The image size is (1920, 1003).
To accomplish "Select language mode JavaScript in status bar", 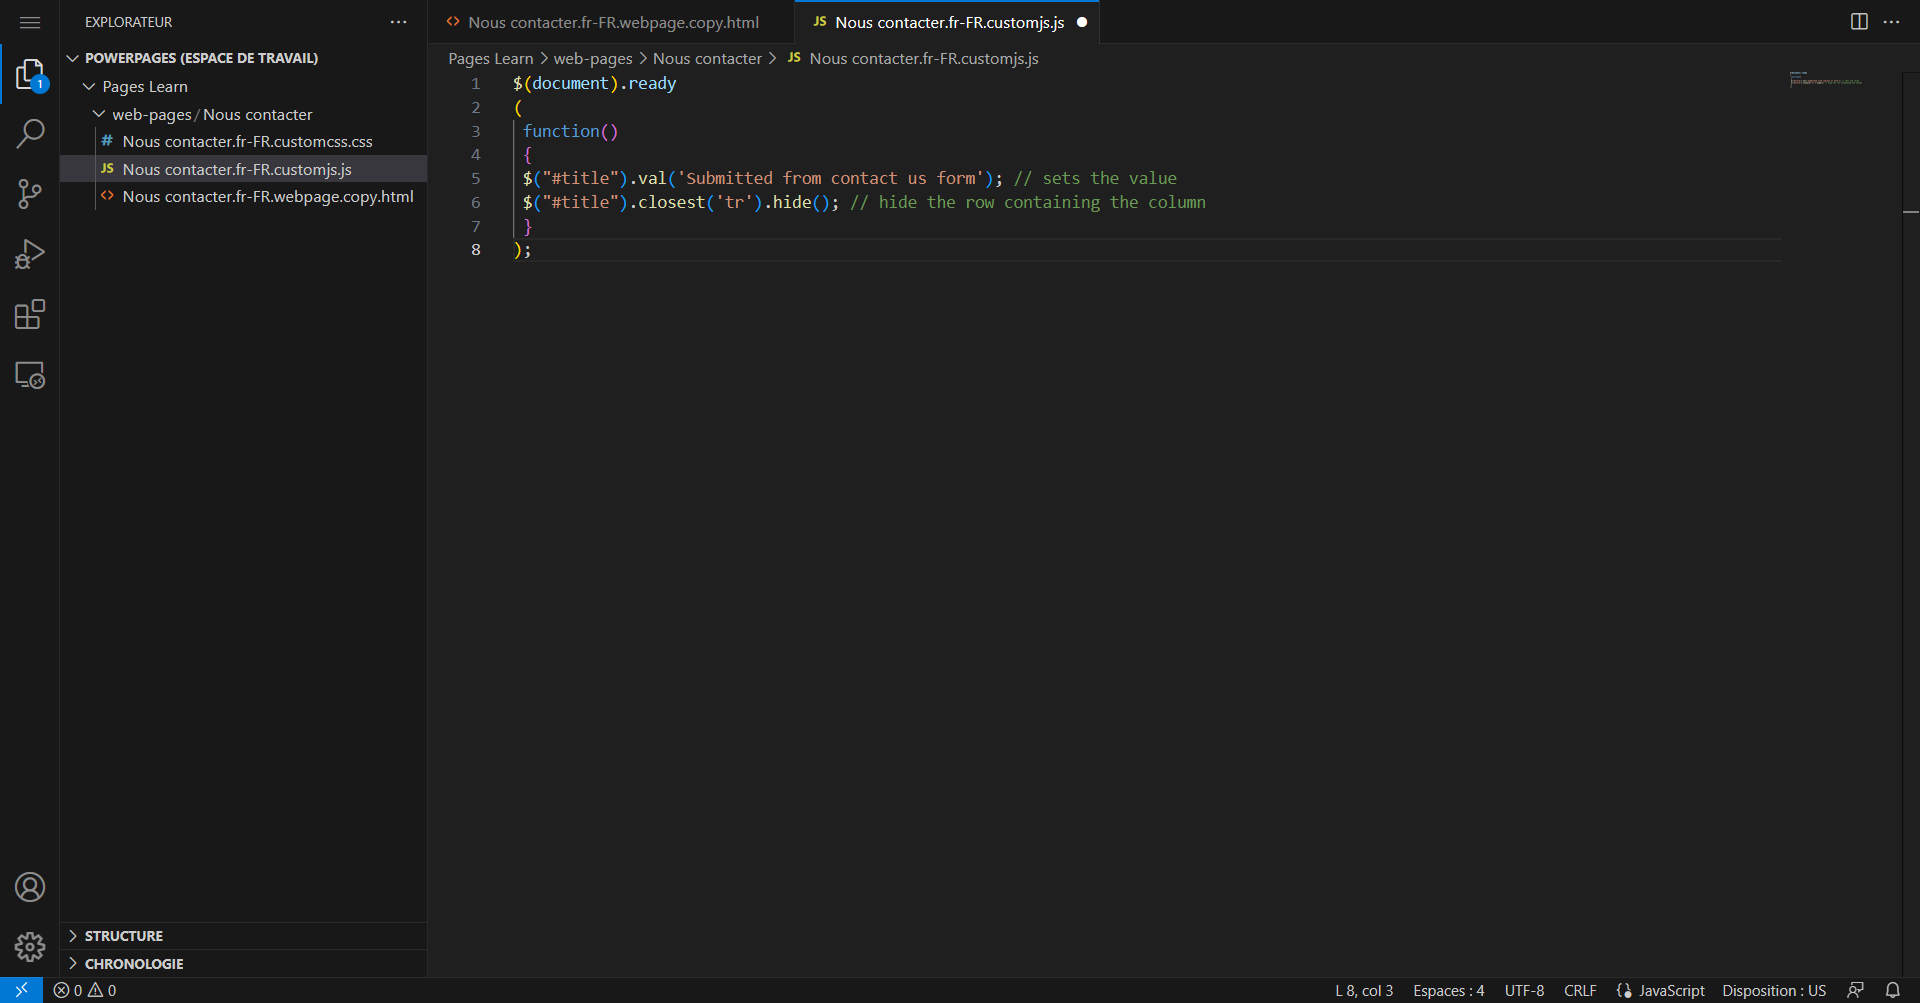I will coord(1671,990).
